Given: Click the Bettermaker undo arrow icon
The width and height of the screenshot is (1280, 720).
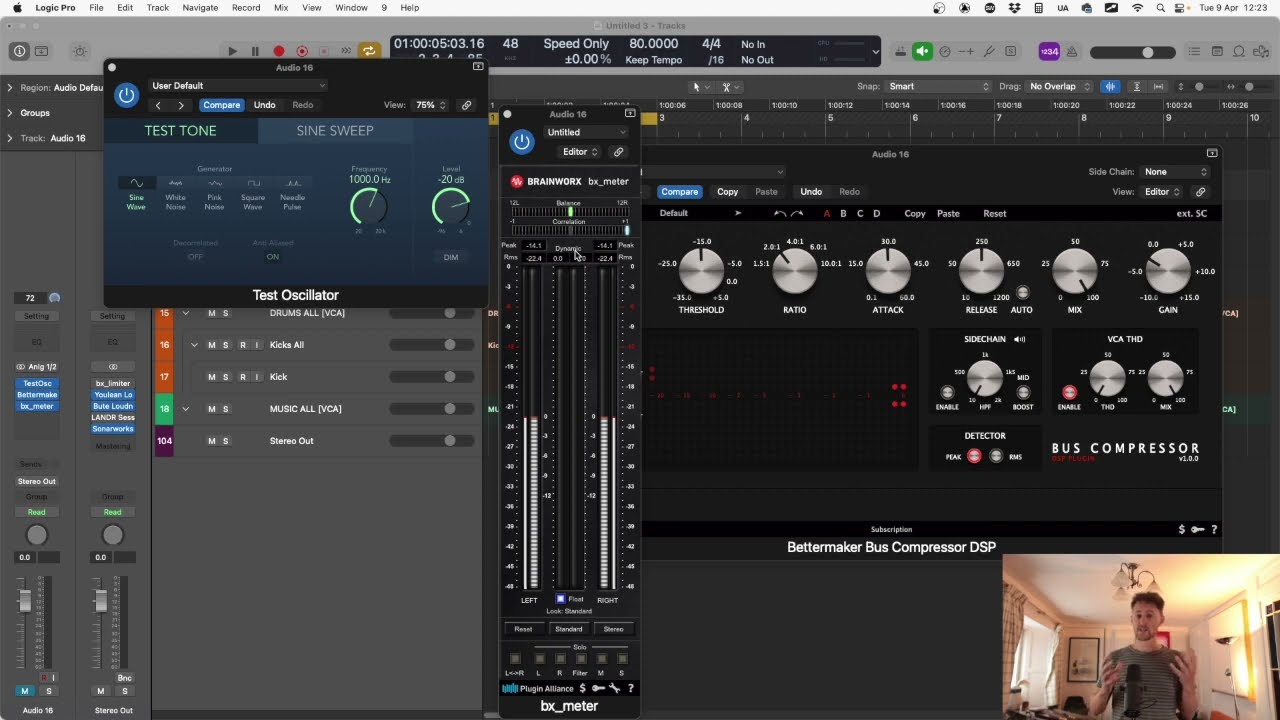Looking at the screenshot, I should click(x=780, y=213).
